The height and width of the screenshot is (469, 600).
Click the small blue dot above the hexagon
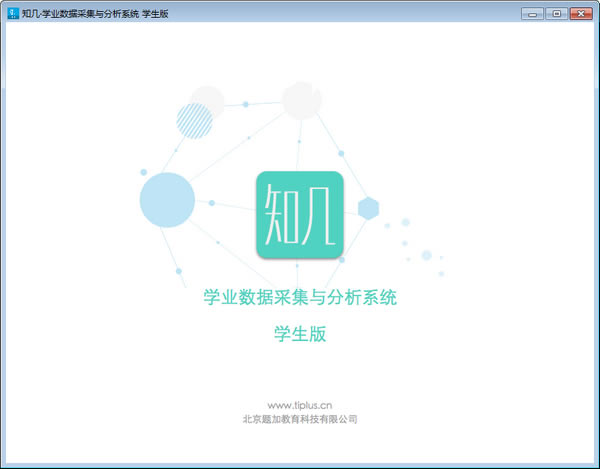[x=341, y=153]
